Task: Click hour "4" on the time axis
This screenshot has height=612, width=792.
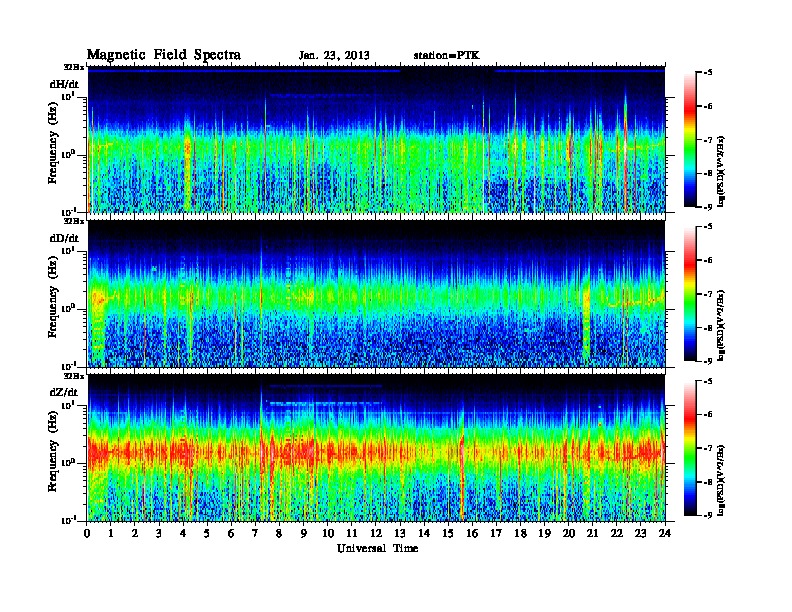Action: 183,533
